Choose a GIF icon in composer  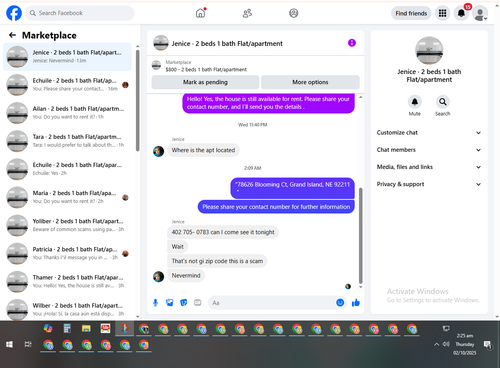[x=198, y=302]
